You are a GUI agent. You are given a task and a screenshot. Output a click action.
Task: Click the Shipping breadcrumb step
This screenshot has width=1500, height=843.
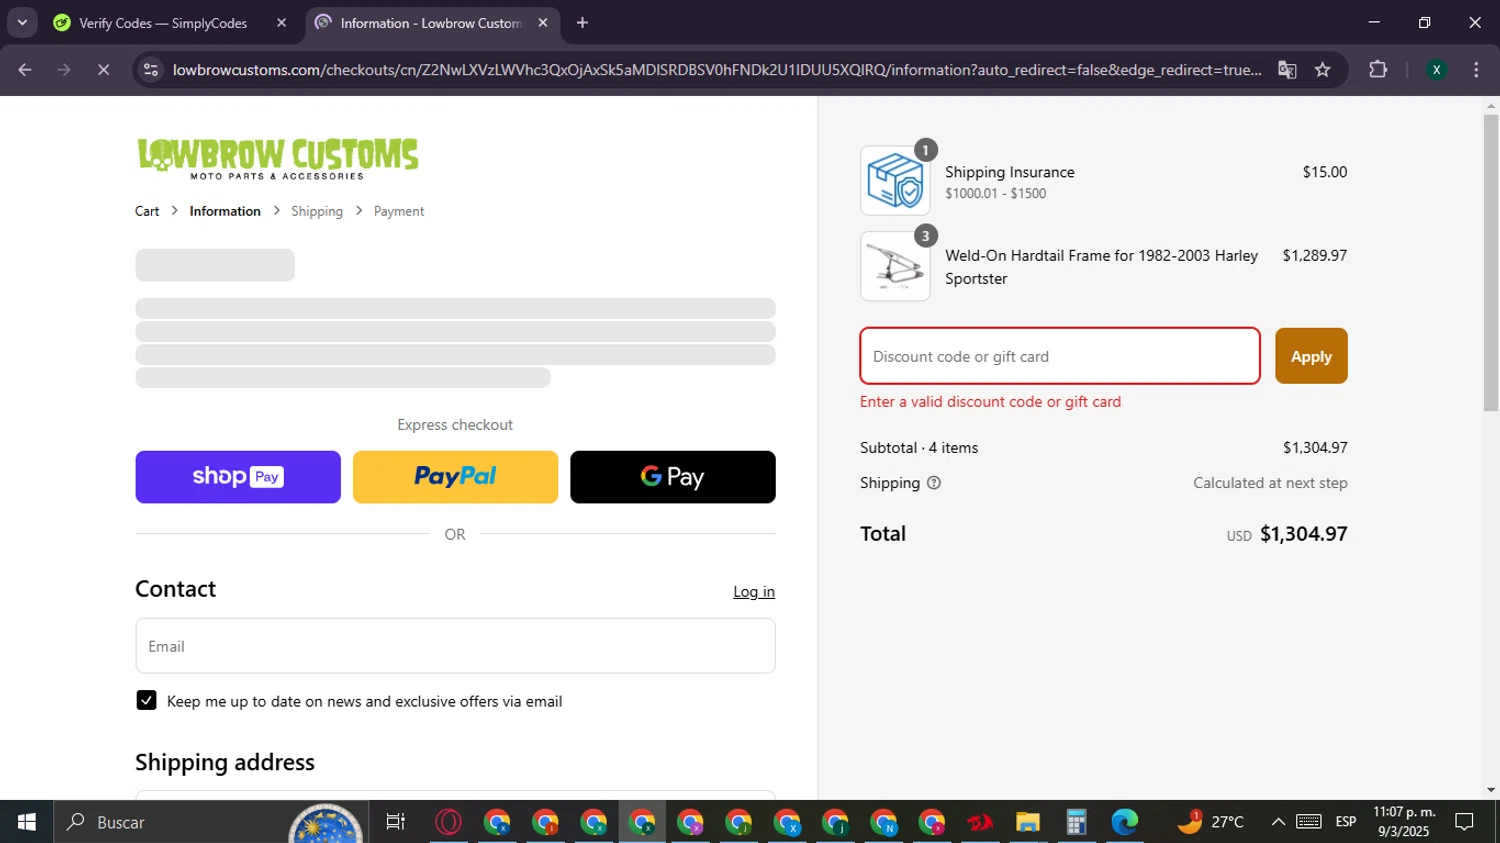click(x=317, y=211)
